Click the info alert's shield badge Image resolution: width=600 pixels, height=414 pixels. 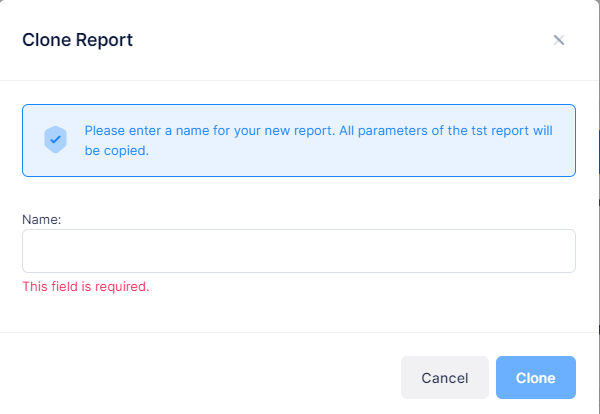[x=55, y=140]
